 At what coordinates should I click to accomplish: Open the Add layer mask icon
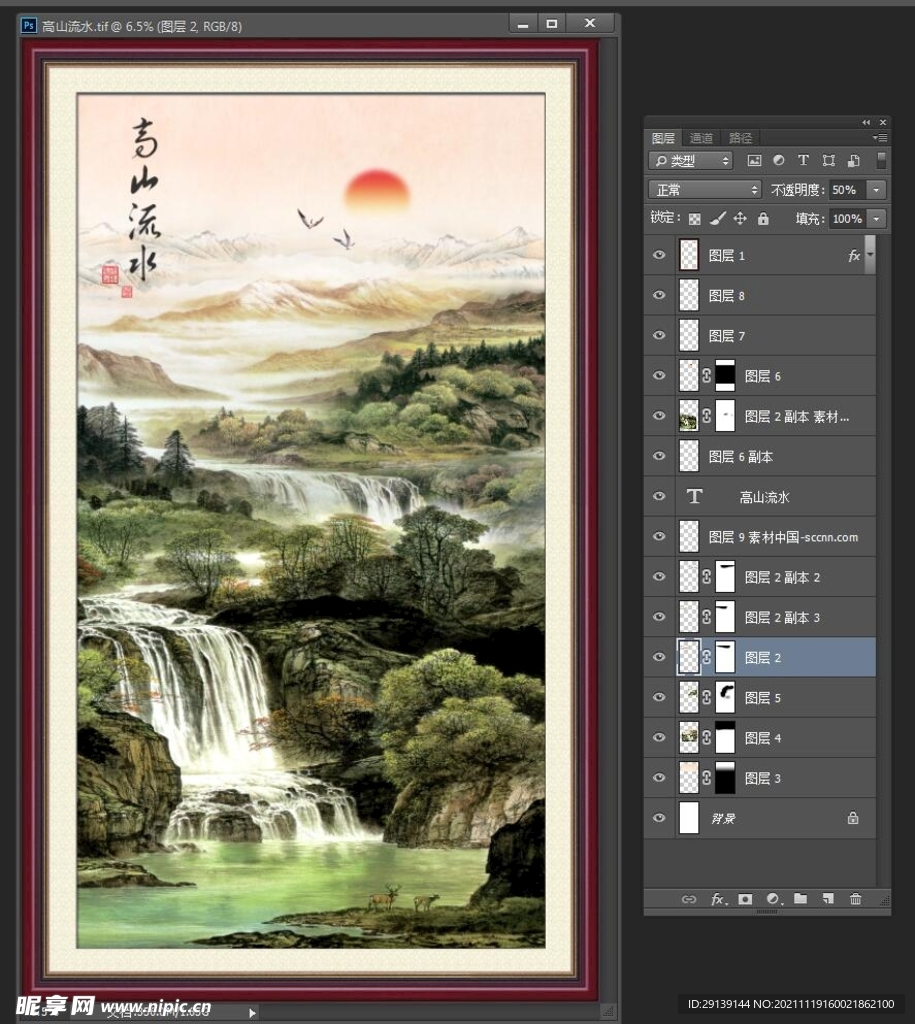(x=745, y=899)
